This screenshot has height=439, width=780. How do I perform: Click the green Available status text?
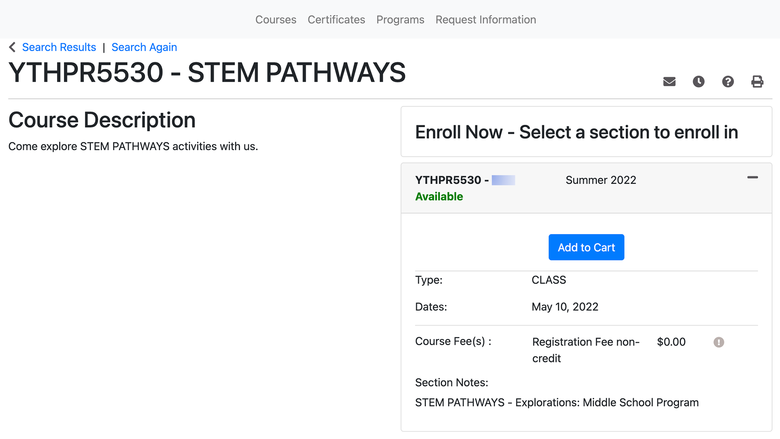pyautogui.click(x=439, y=196)
